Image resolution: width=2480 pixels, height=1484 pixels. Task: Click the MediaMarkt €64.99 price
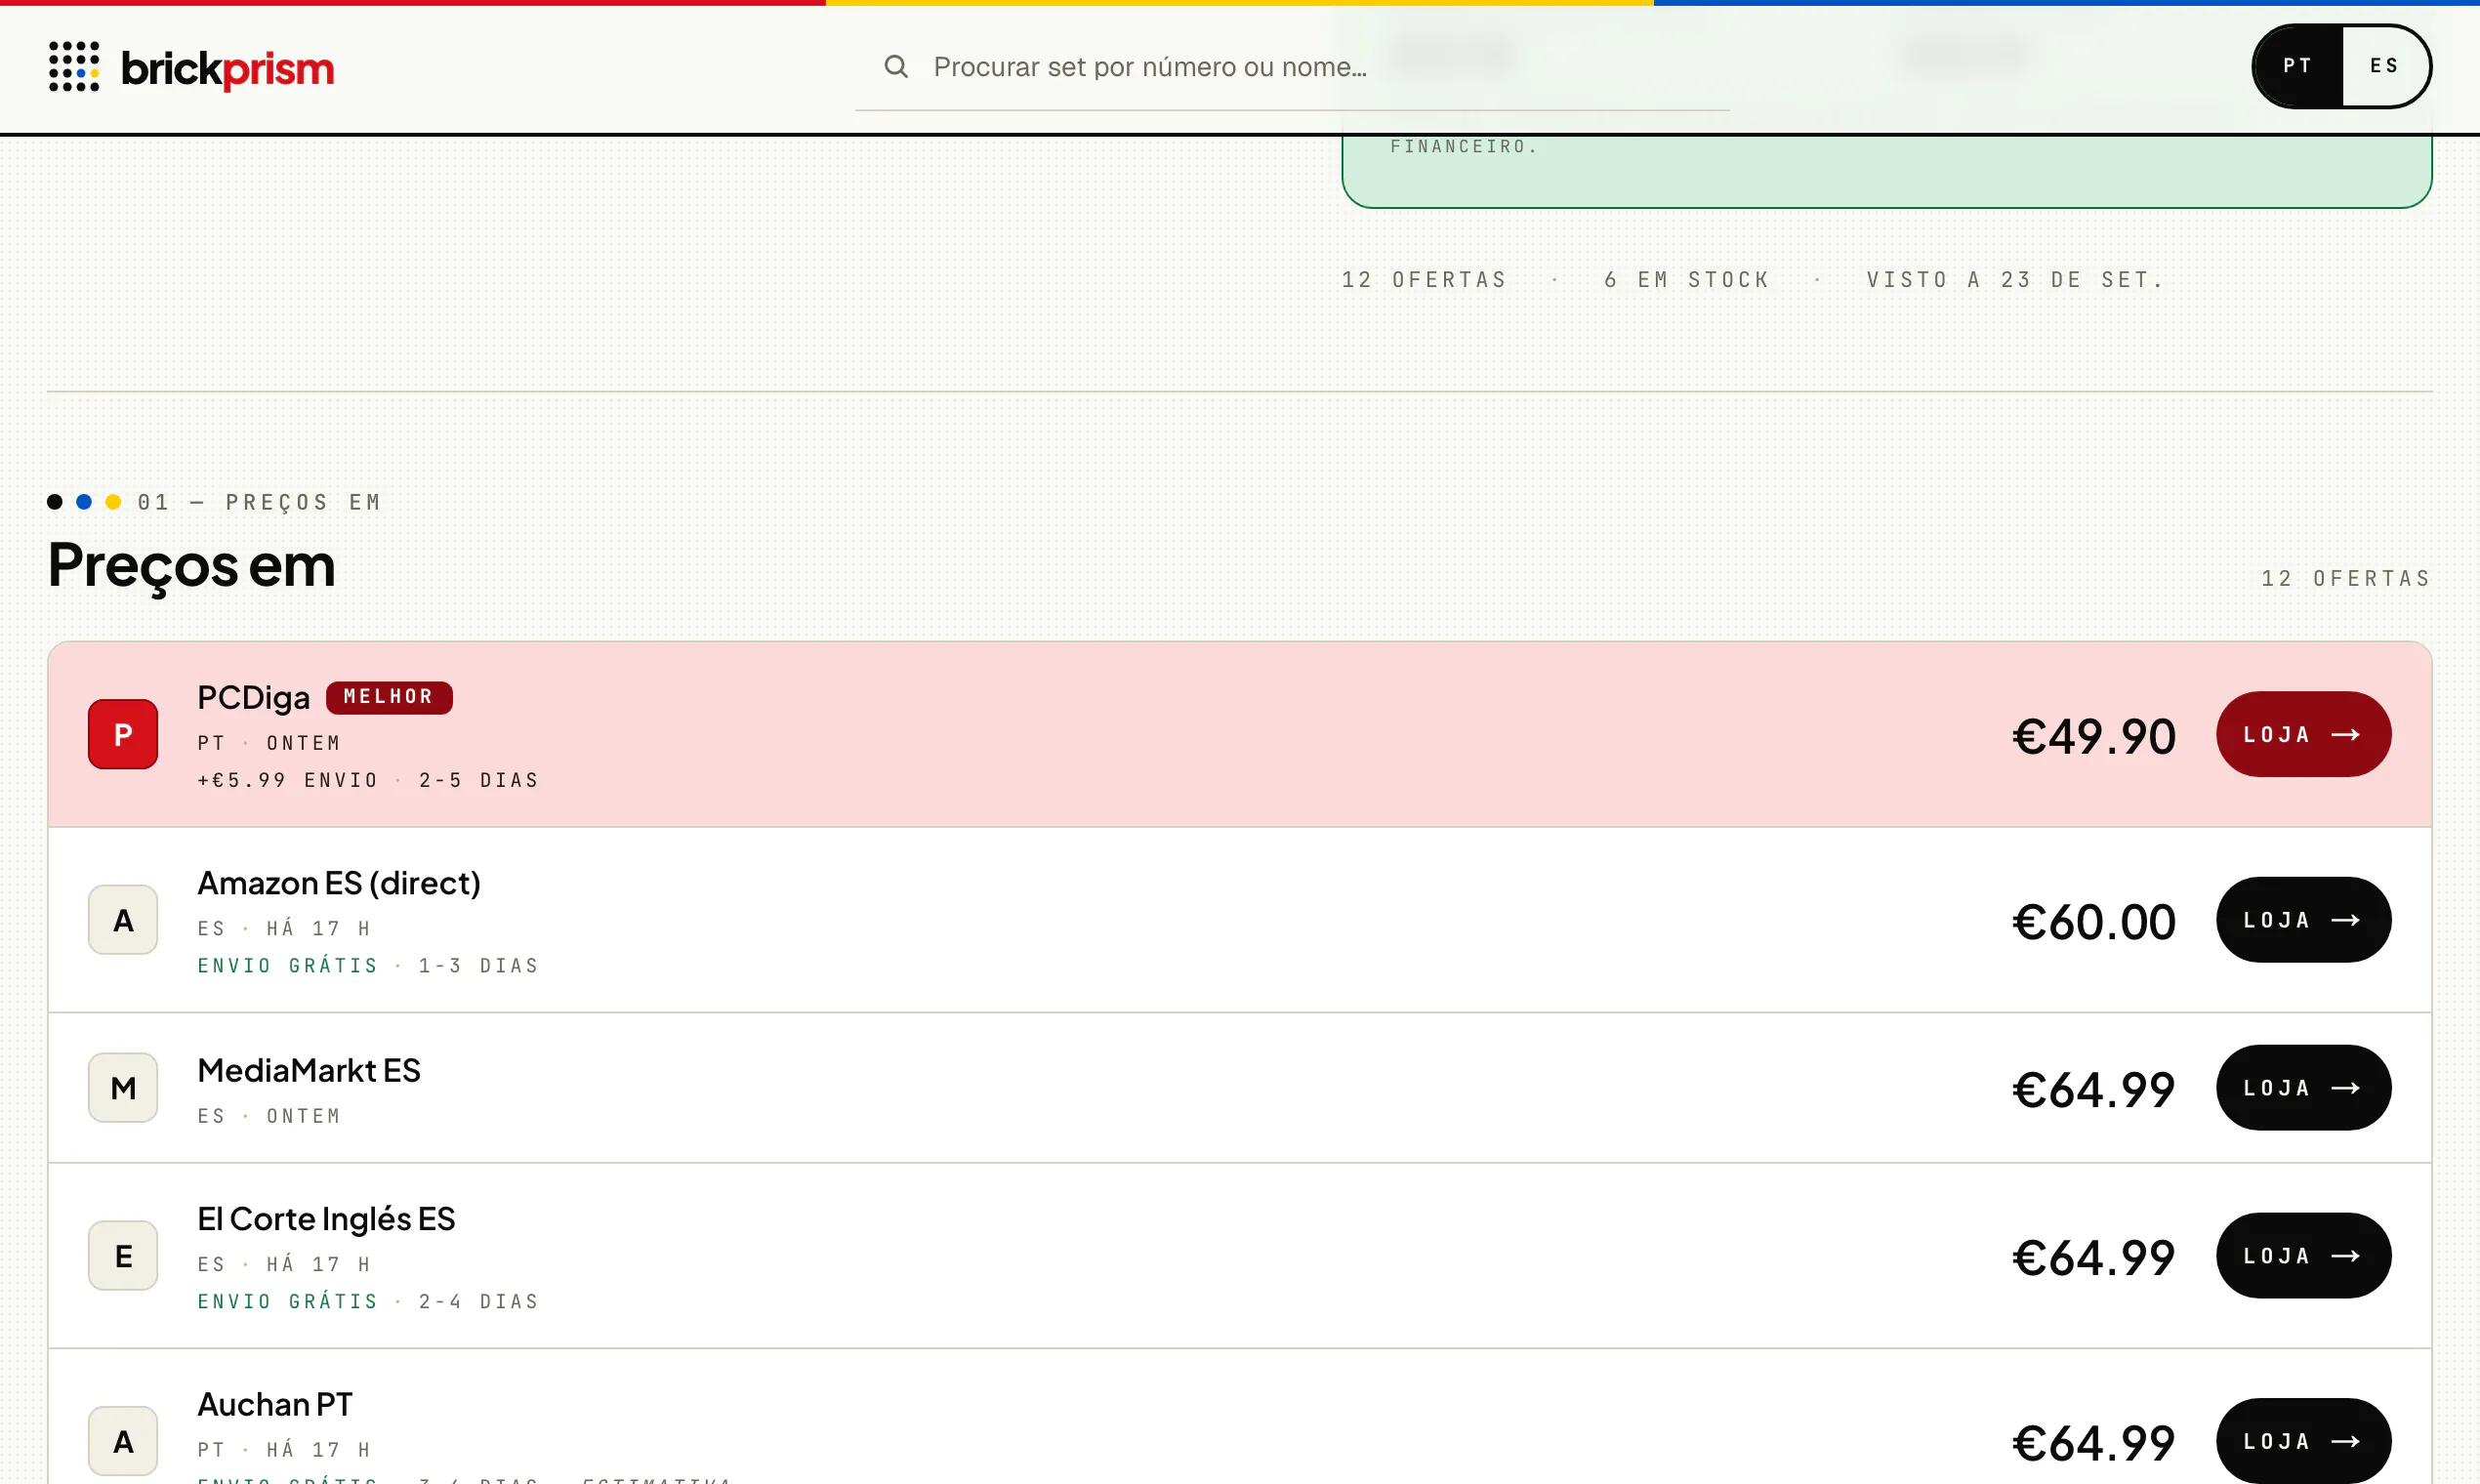click(x=2094, y=1089)
